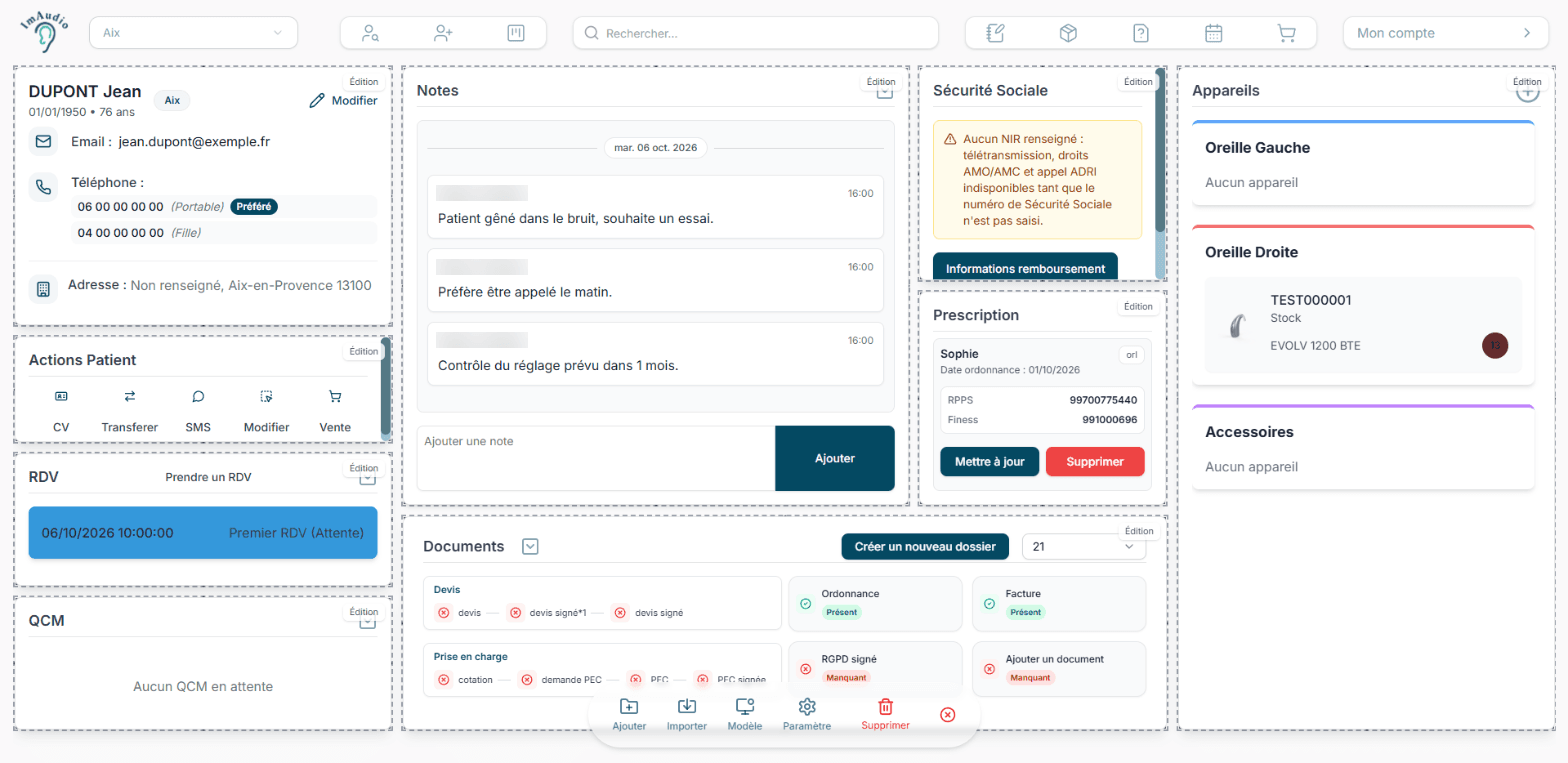The image size is (1568, 763).
Task: Click the Ajouter une note text field
Action: (x=595, y=458)
